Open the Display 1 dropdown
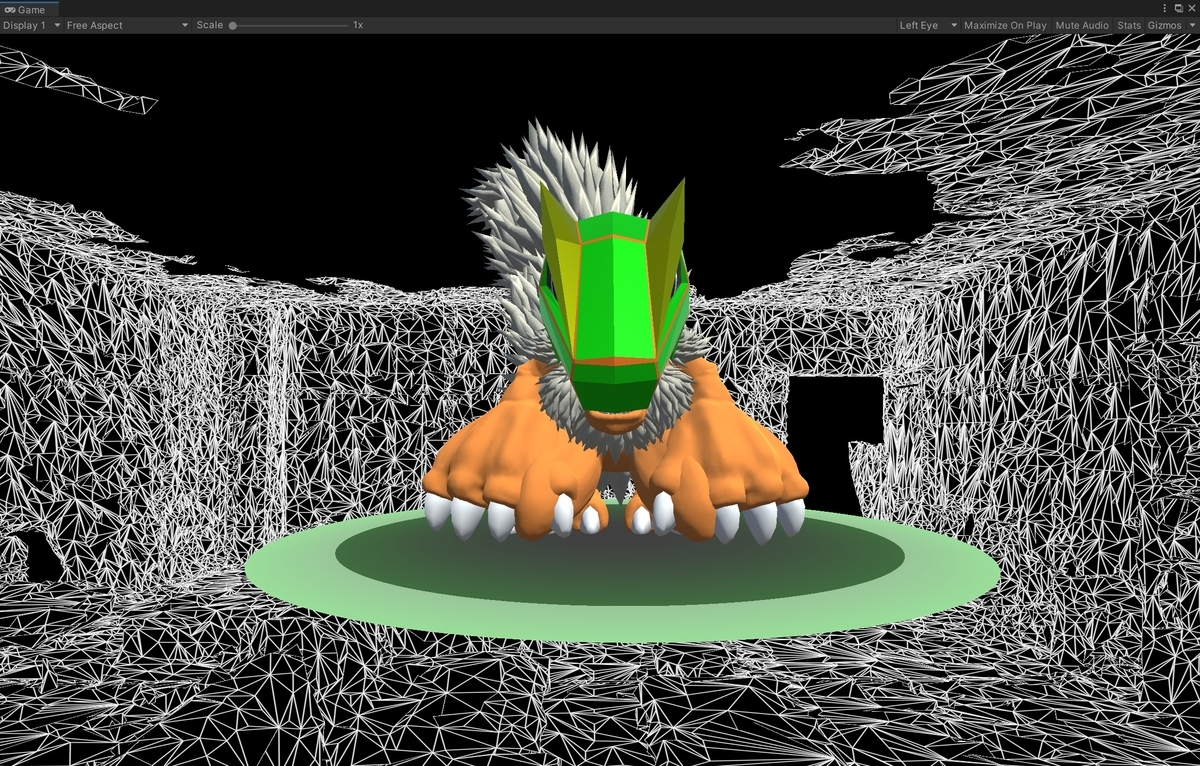The height and width of the screenshot is (766, 1200). (31, 25)
